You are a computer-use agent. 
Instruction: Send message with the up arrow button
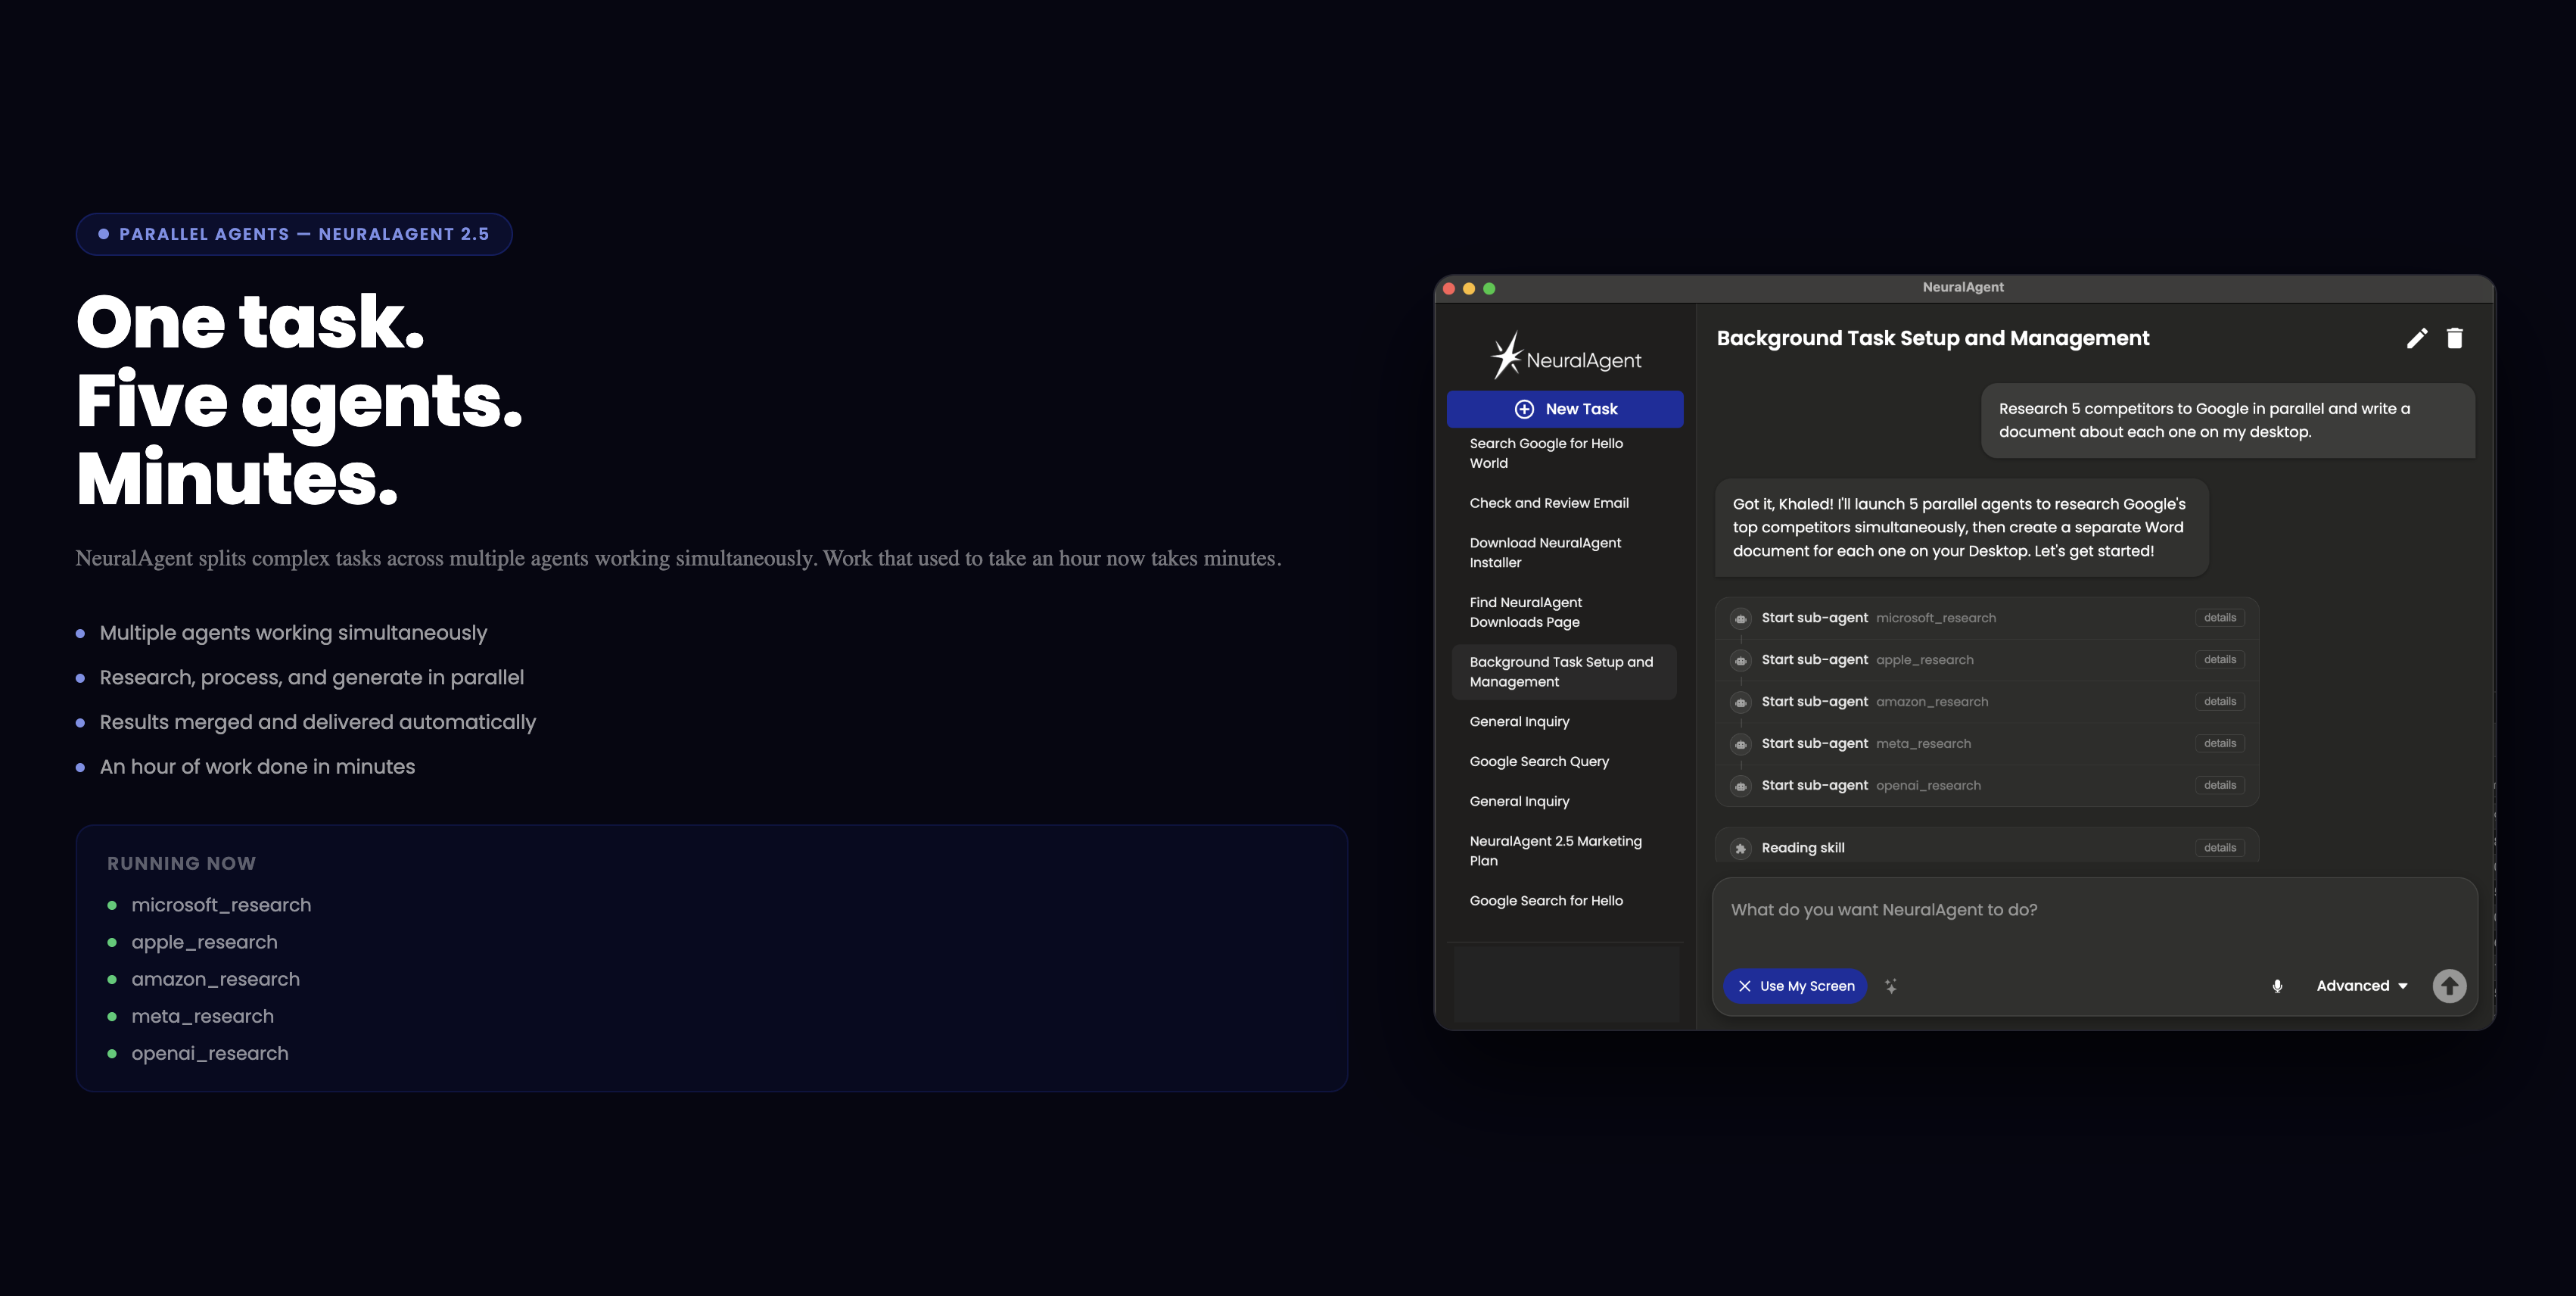2449,986
